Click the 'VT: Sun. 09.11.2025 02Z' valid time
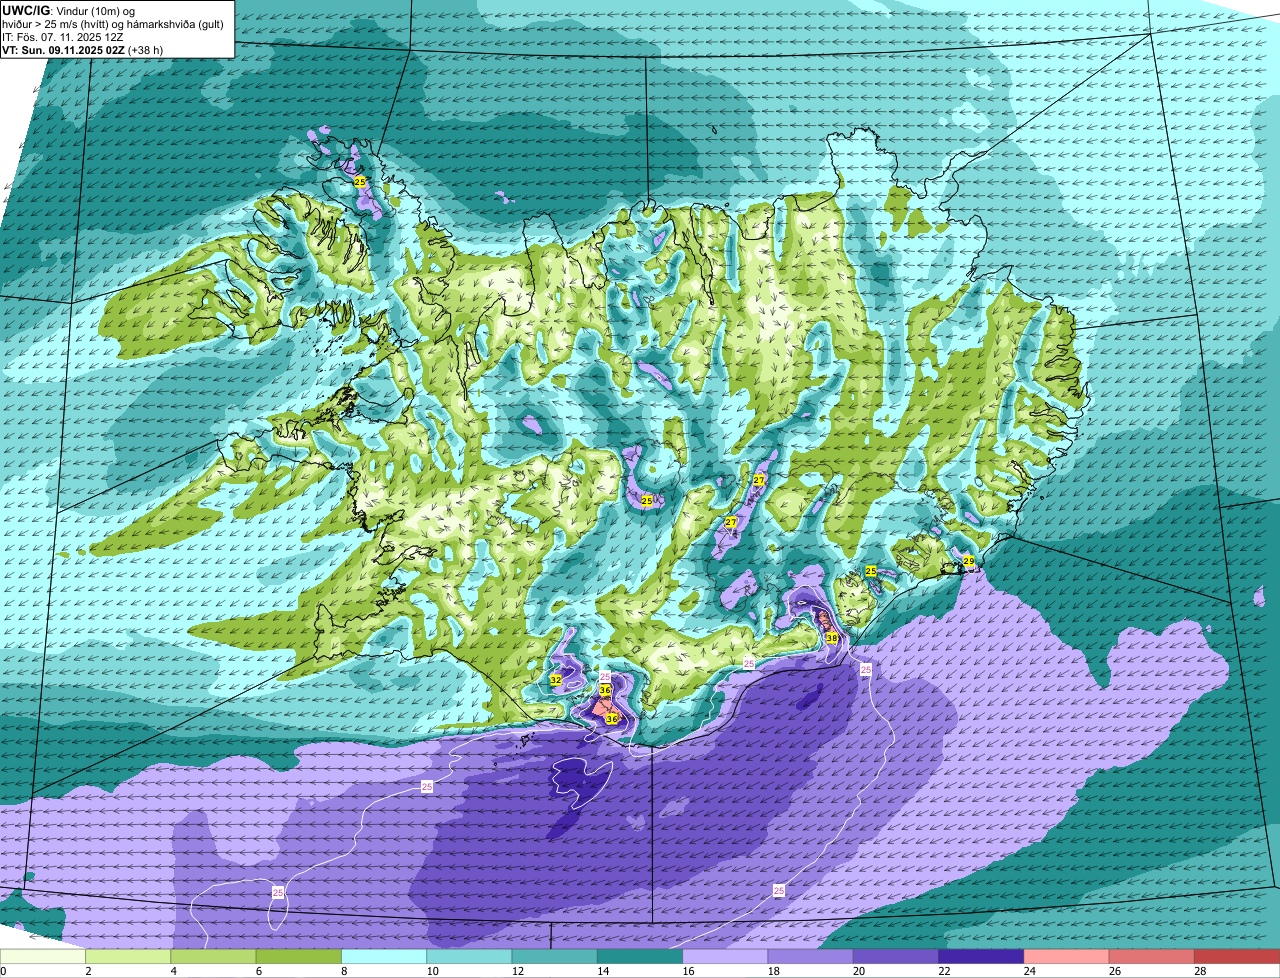This screenshot has width=1280, height=978. [64, 50]
